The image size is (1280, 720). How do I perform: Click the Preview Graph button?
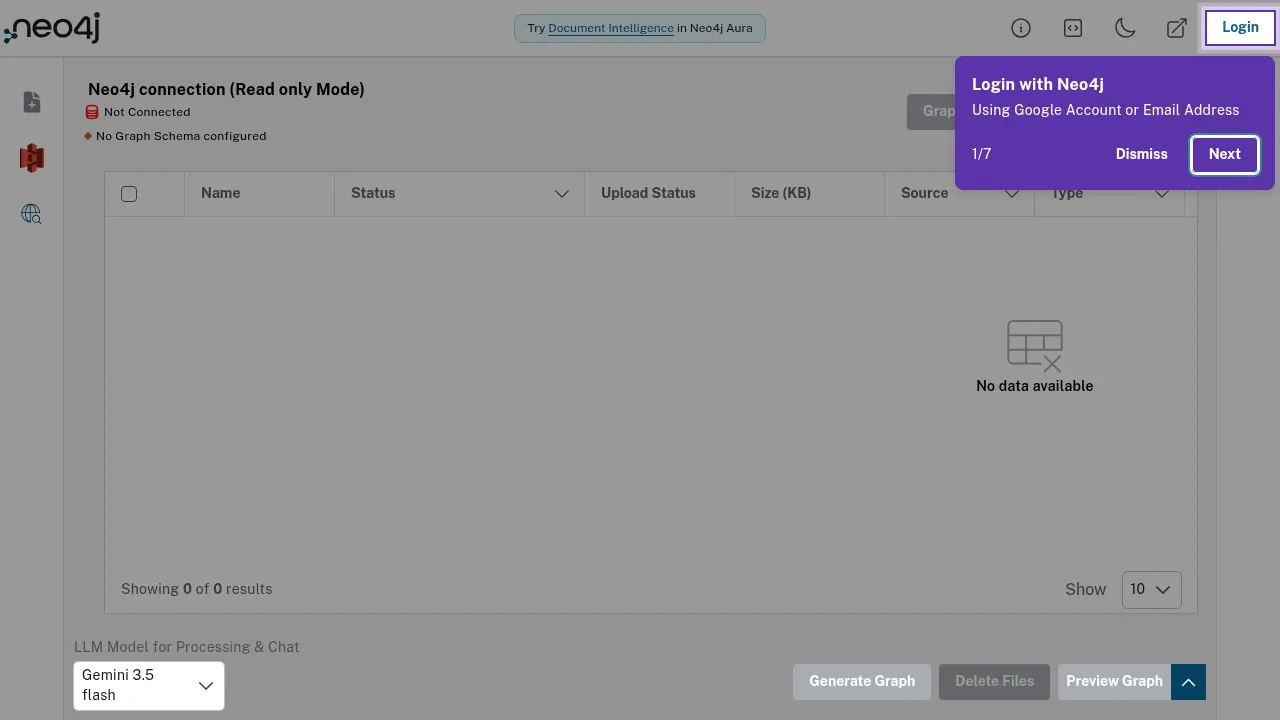click(1114, 682)
